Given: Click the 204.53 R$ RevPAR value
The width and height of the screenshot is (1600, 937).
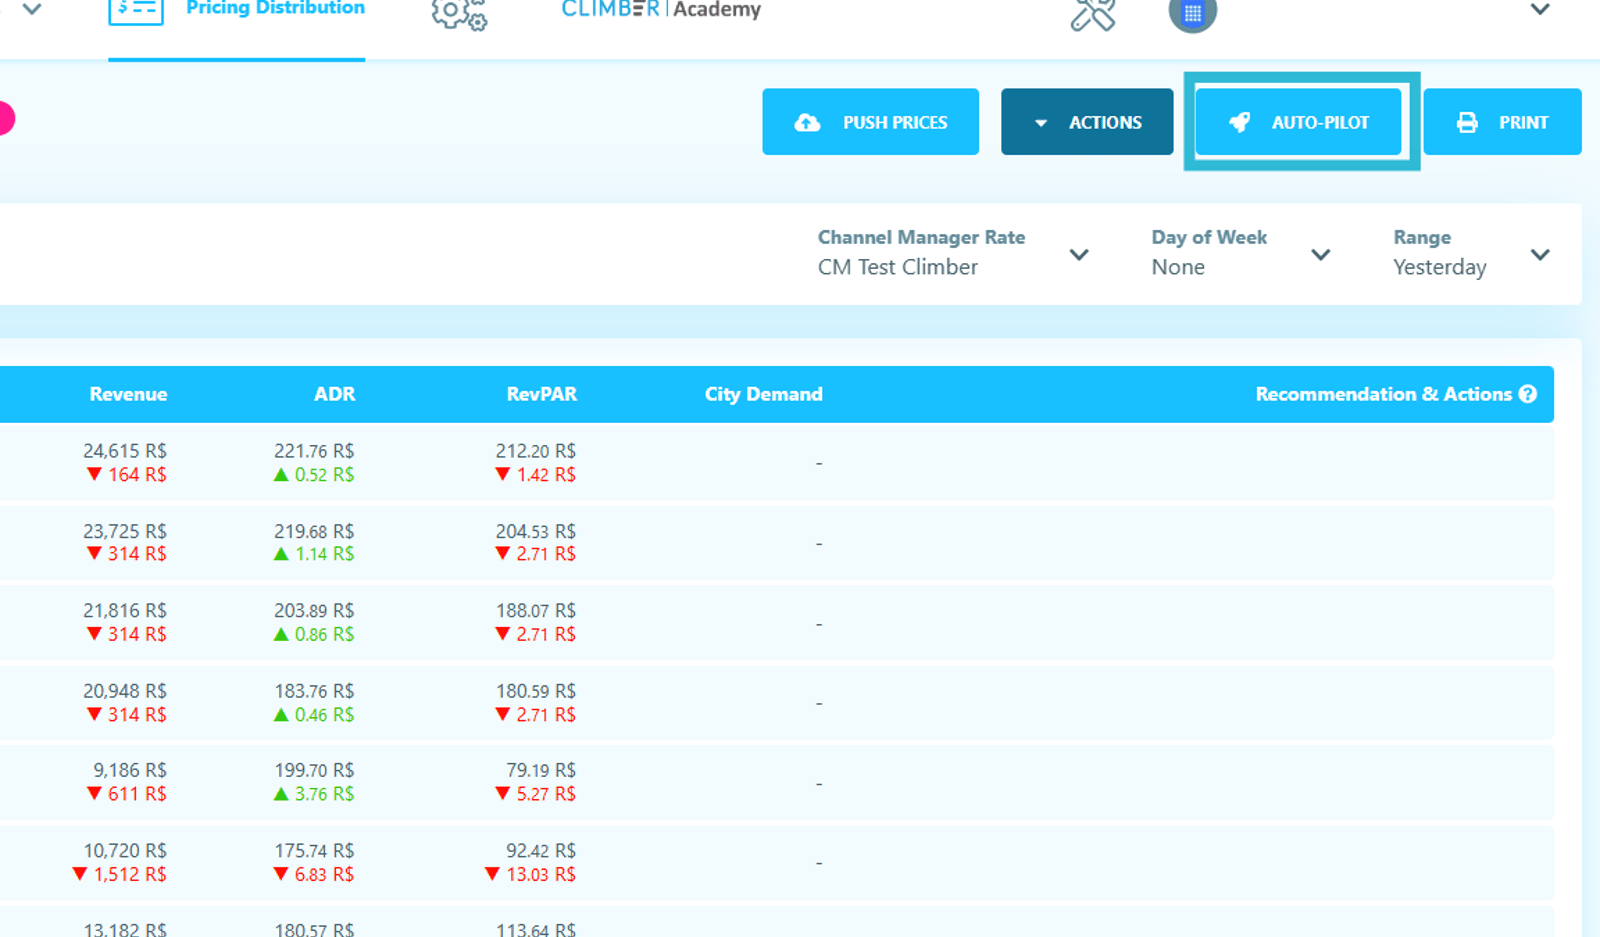Looking at the screenshot, I should point(536,531).
